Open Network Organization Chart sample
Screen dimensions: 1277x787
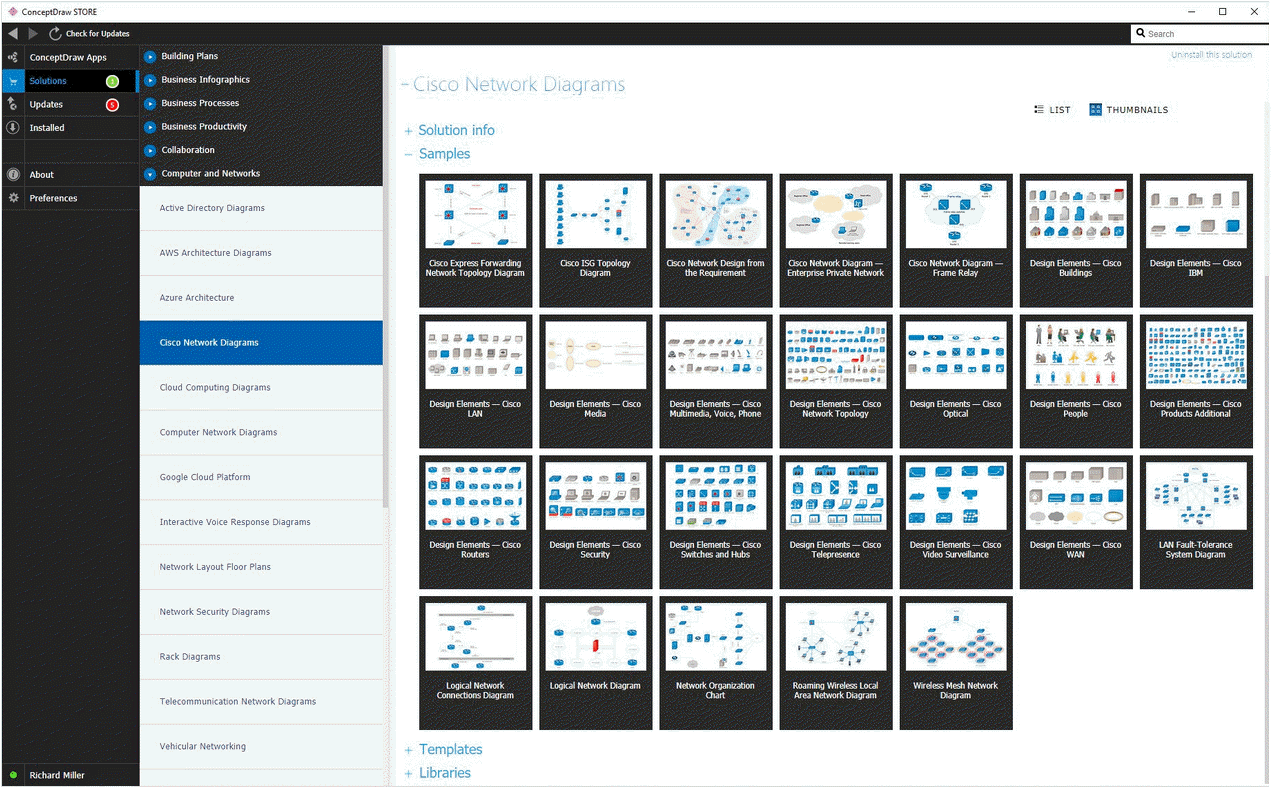pyautogui.click(x=716, y=663)
